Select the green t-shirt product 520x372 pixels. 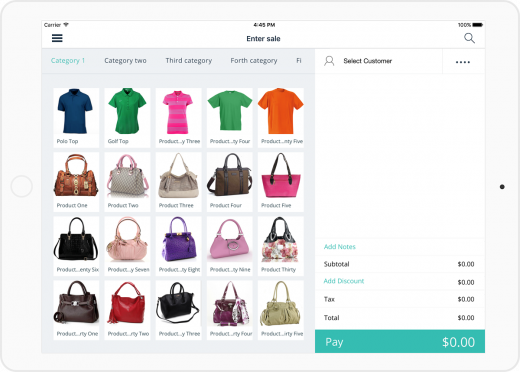(x=230, y=118)
